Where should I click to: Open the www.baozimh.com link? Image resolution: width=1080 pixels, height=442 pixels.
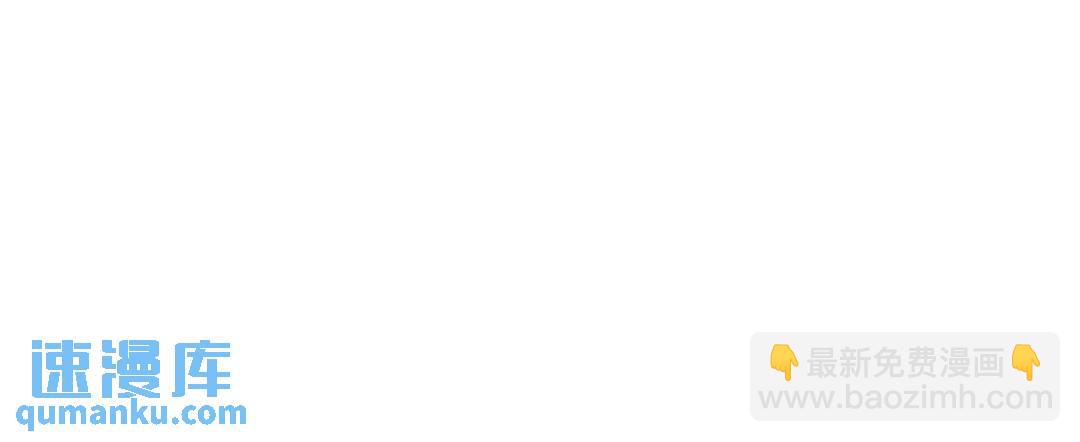pyautogui.click(x=905, y=398)
